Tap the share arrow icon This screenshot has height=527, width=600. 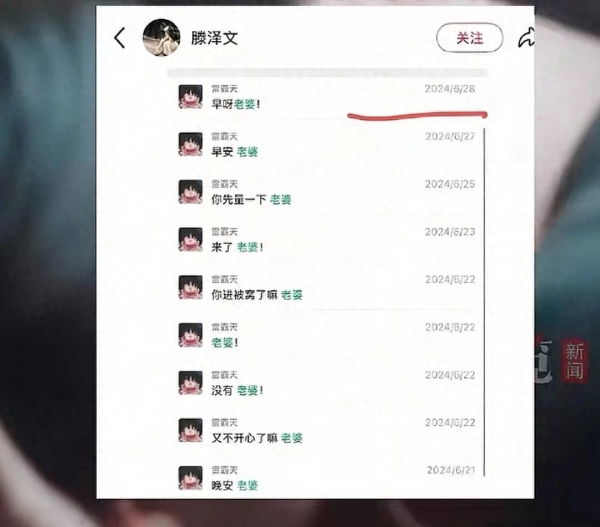tap(526, 38)
